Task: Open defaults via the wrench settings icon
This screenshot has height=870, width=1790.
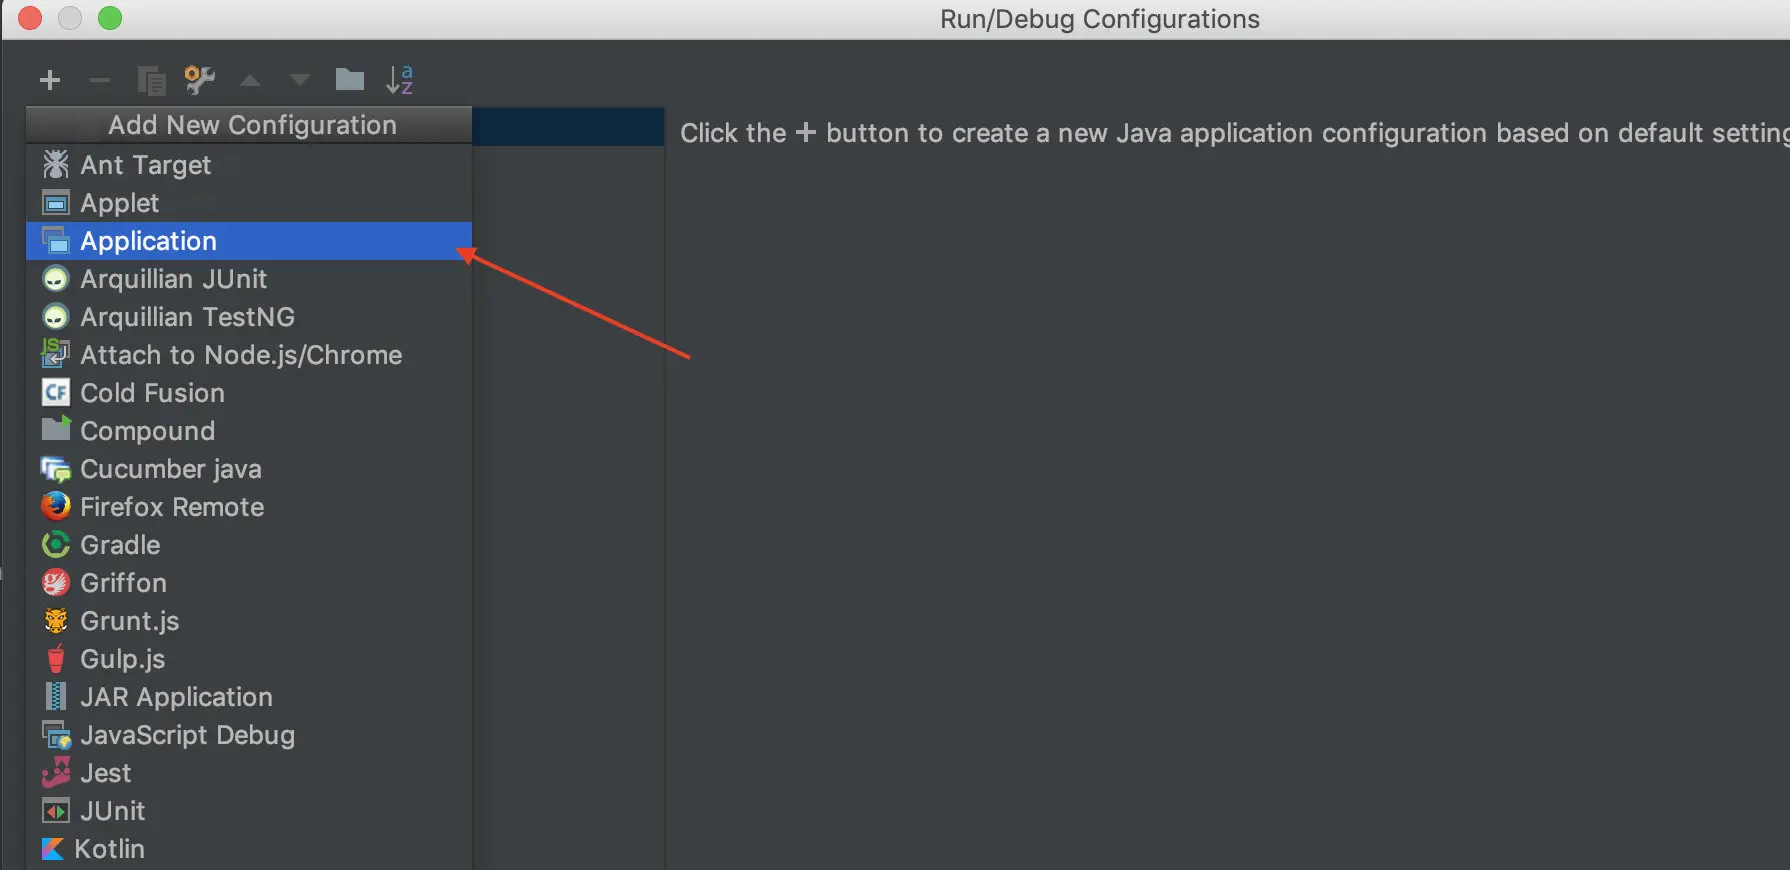Action: click(x=200, y=79)
